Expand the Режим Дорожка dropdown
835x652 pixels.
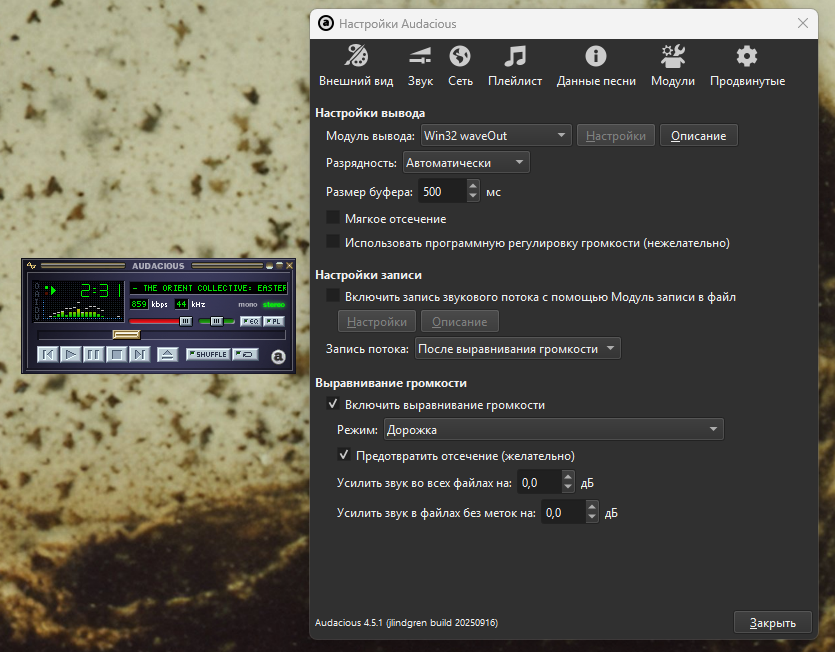(553, 430)
